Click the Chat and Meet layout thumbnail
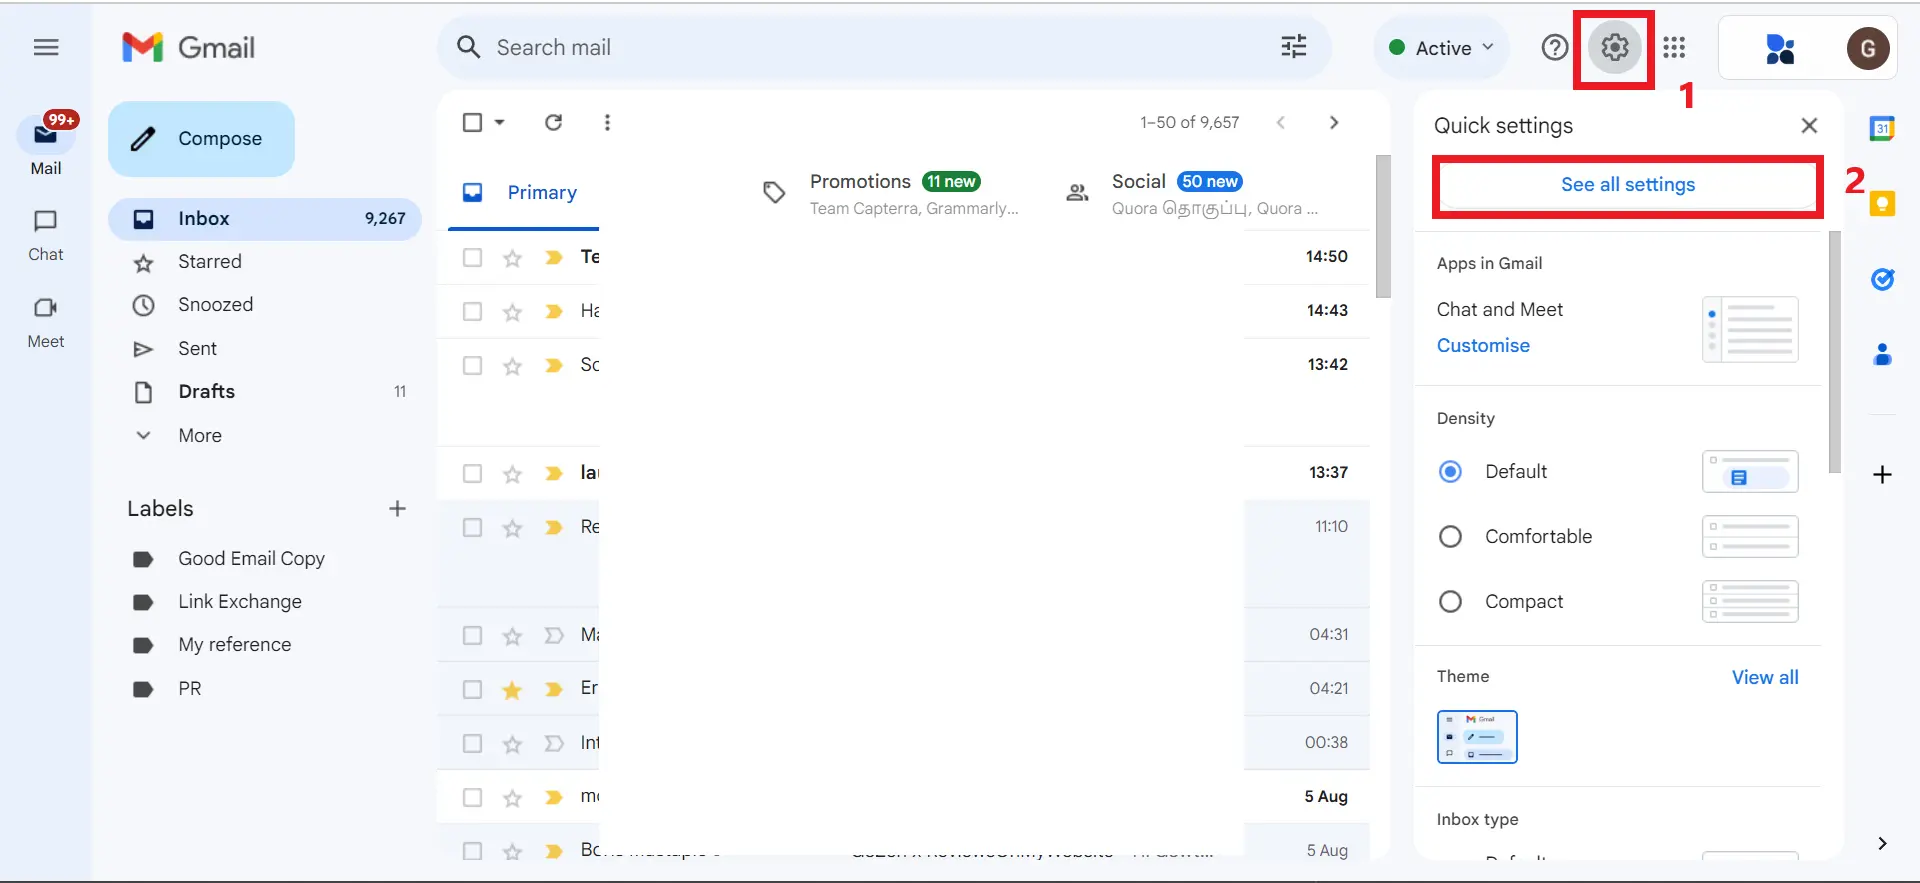The width and height of the screenshot is (1920, 883). pos(1750,329)
